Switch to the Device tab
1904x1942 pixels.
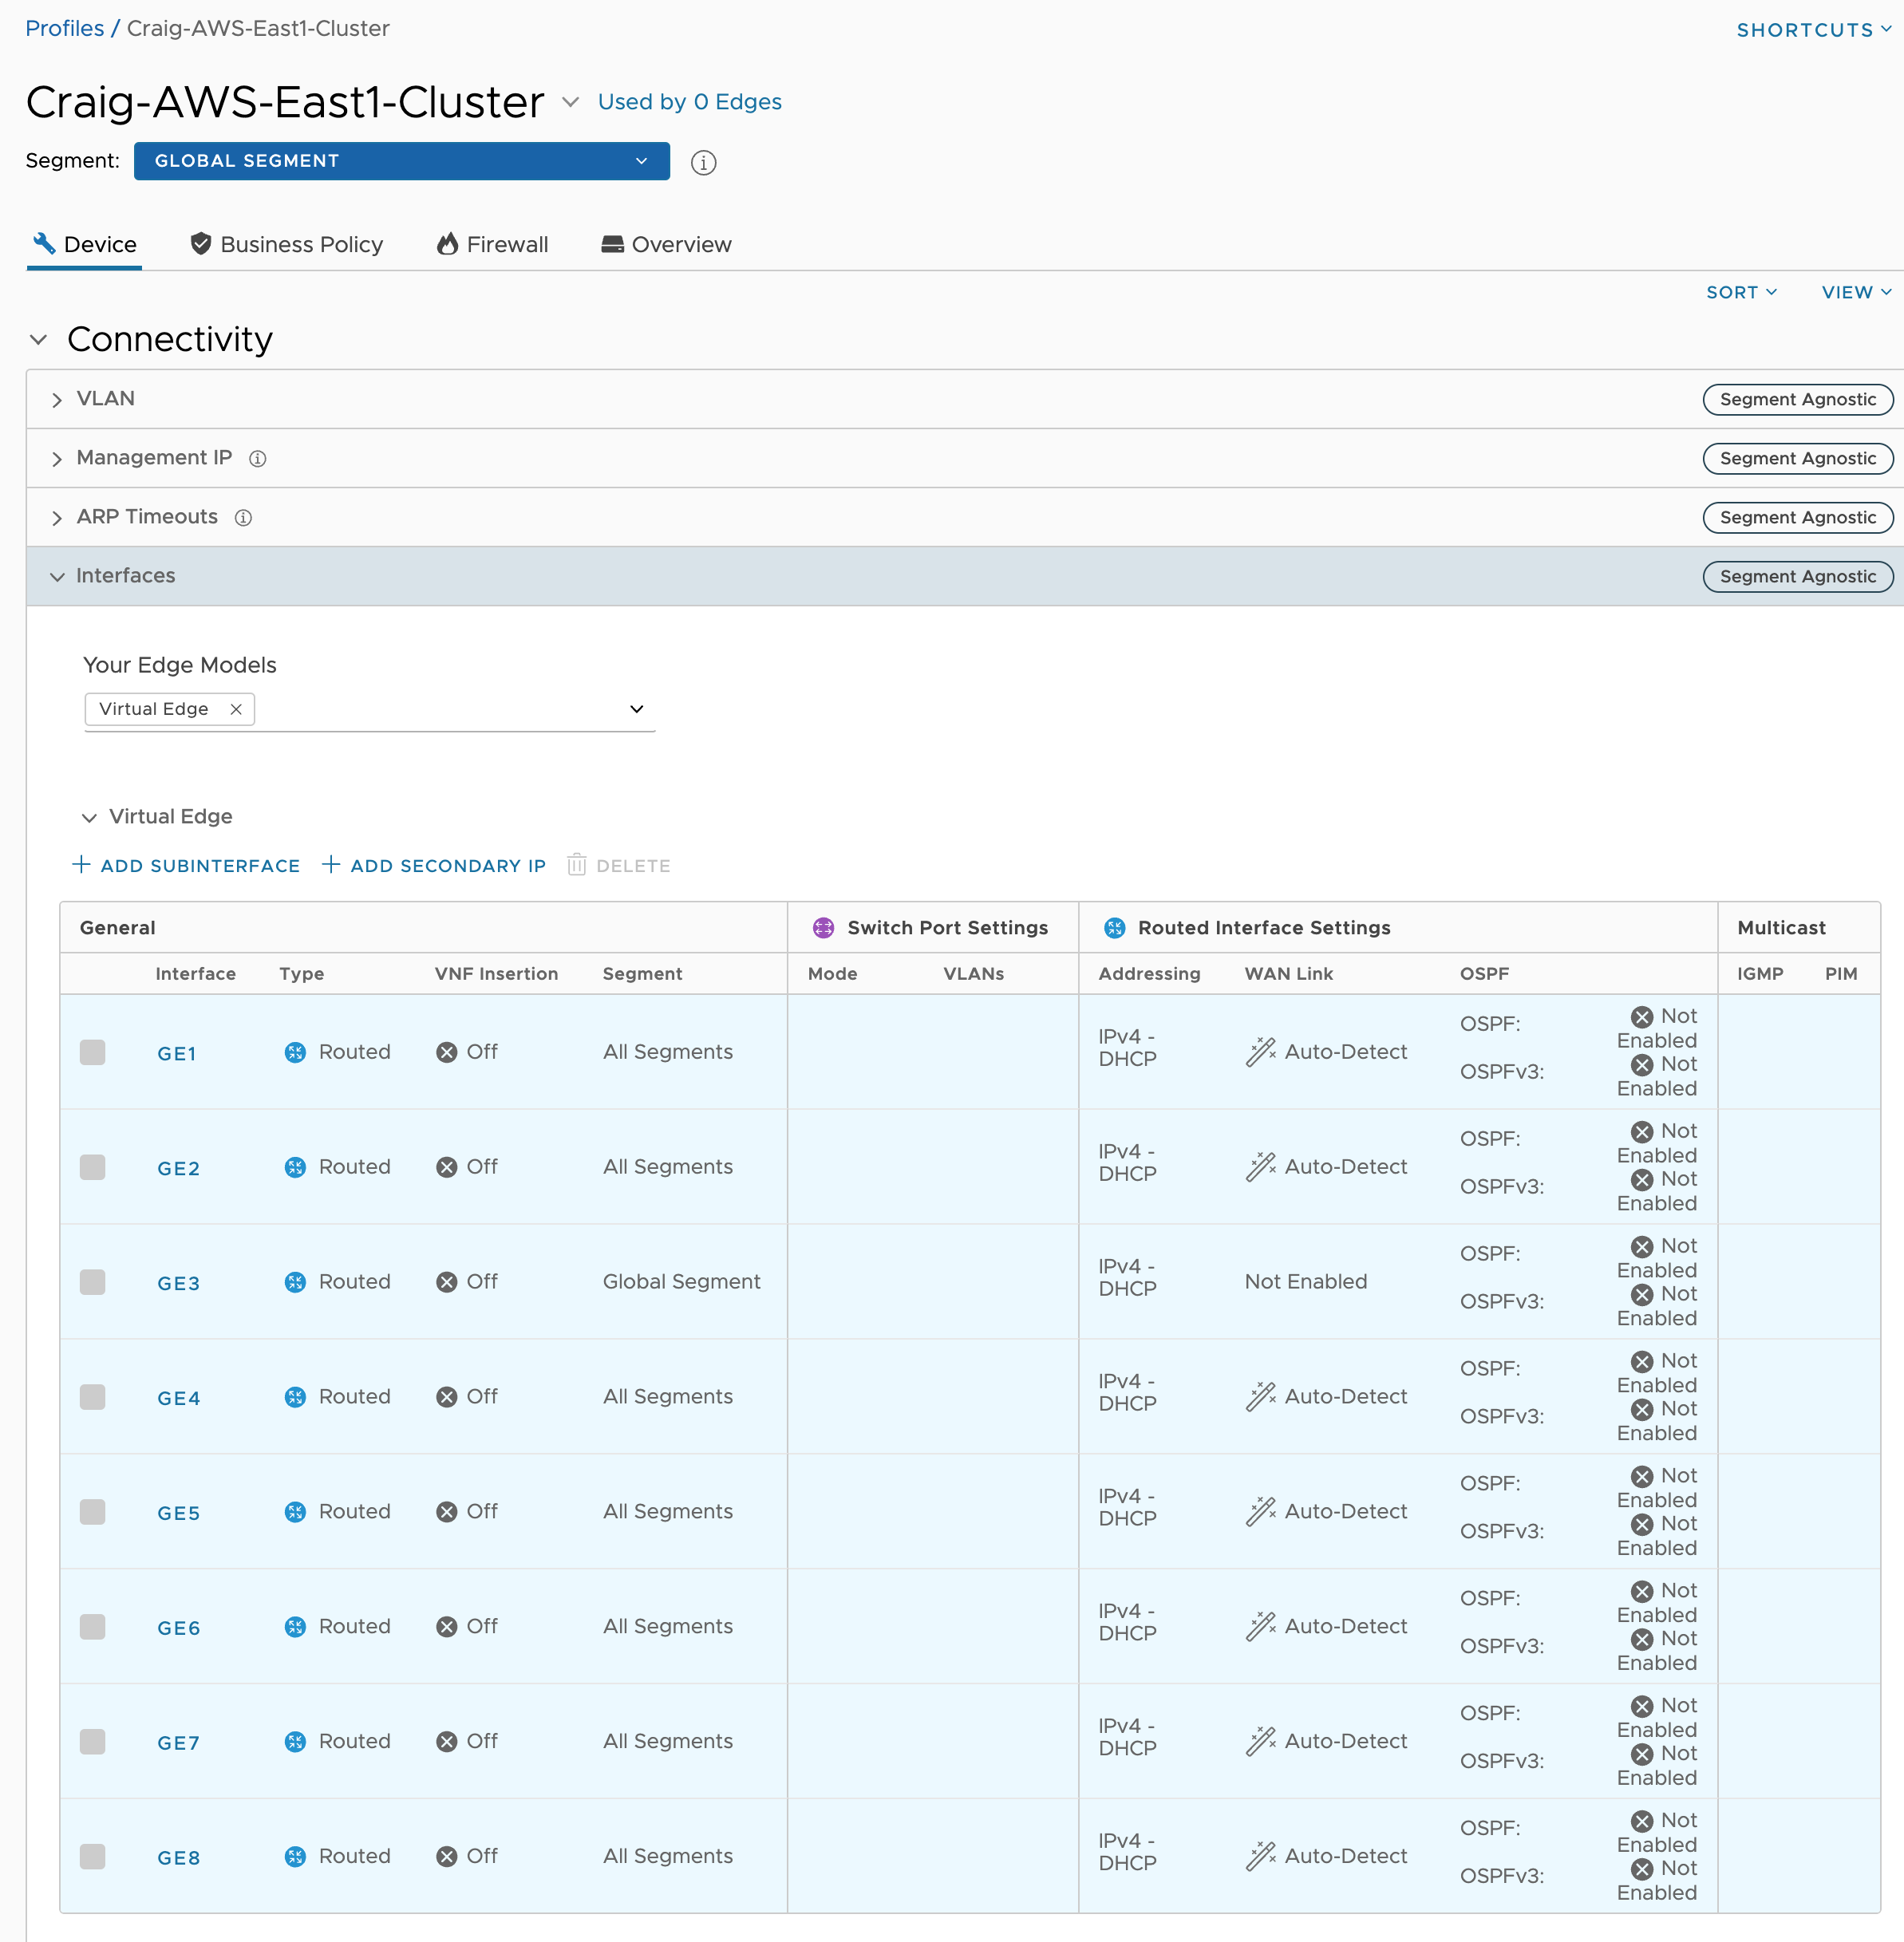(84, 244)
